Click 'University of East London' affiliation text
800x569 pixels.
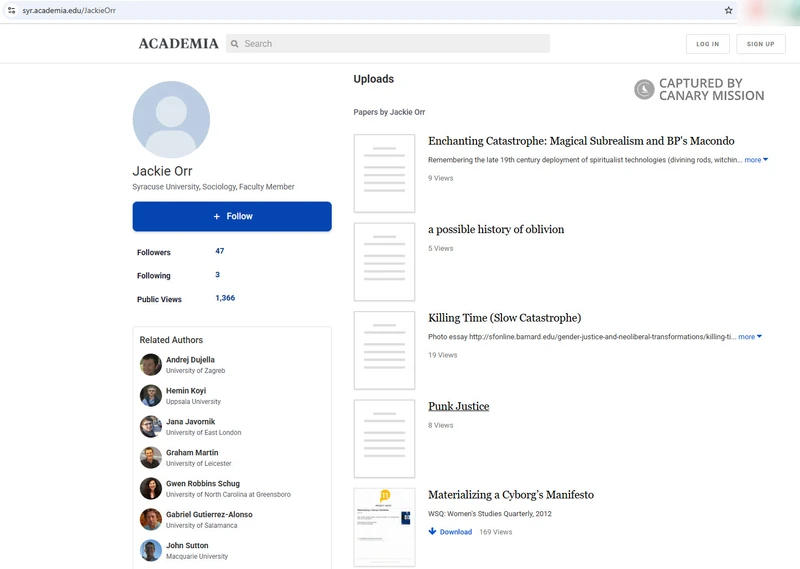(204, 433)
